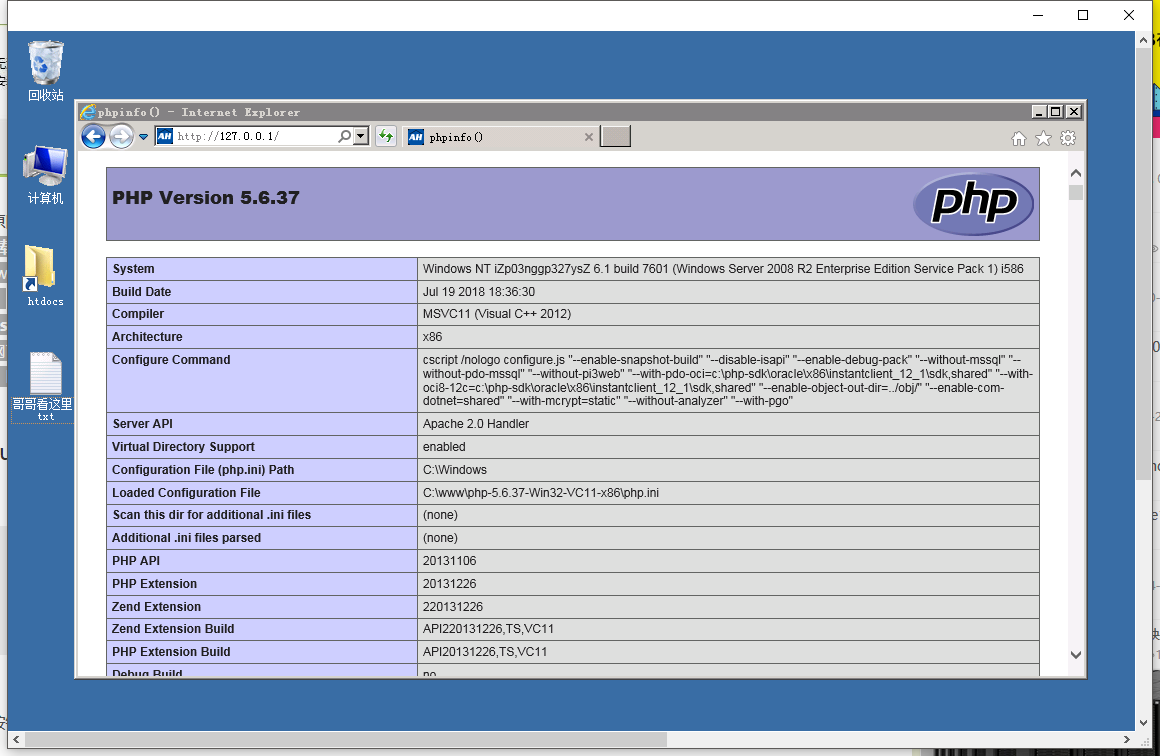Click the Apache 2.0 Handler value

click(x=476, y=424)
